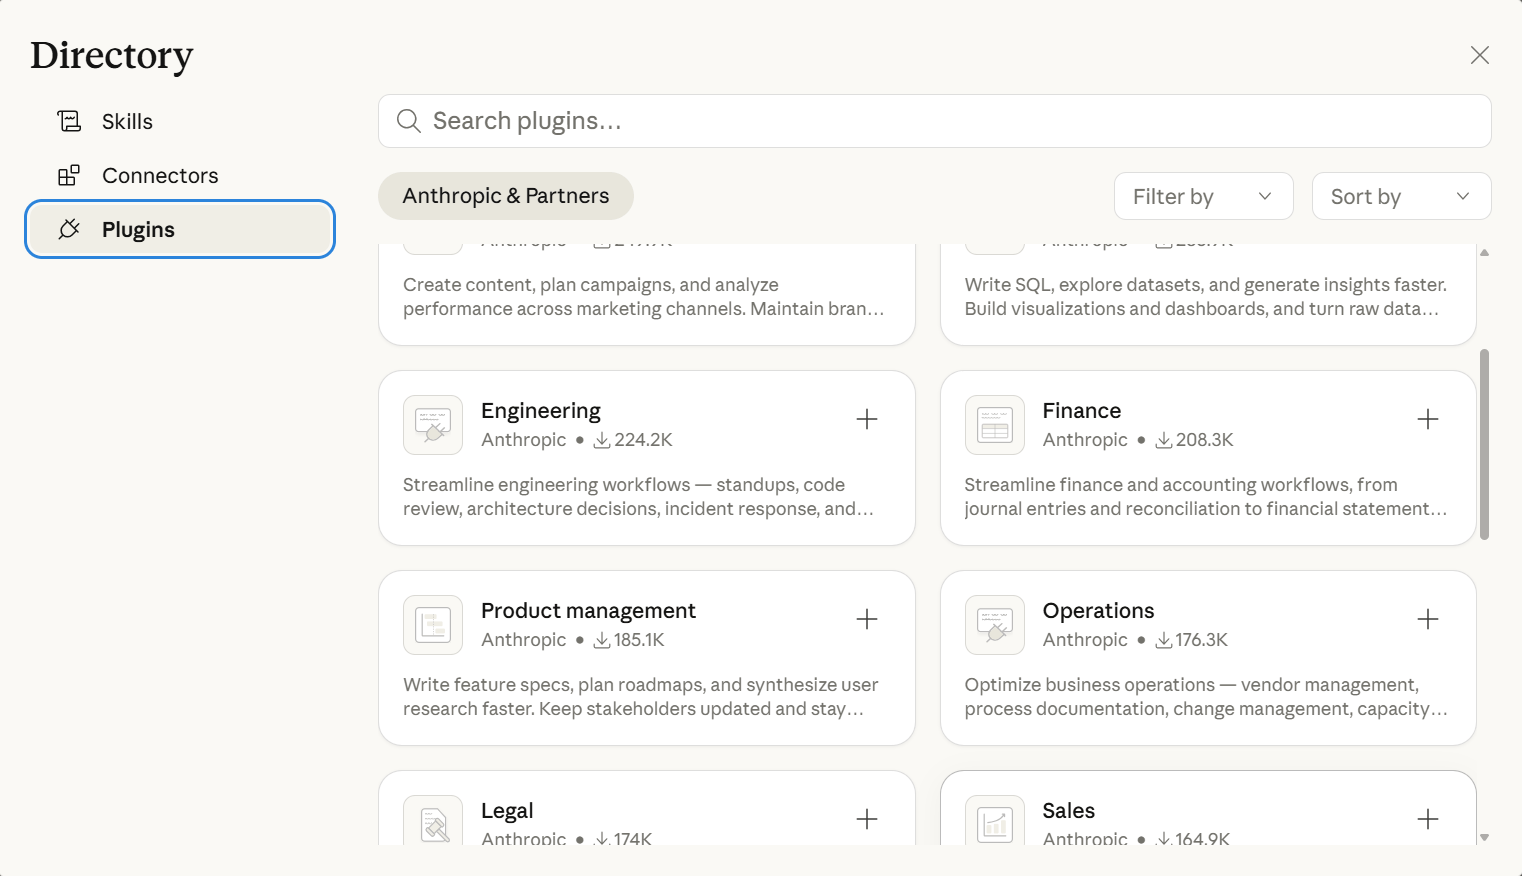Click the plus icon beside Sales
1522x876 pixels.
(1428, 819)
